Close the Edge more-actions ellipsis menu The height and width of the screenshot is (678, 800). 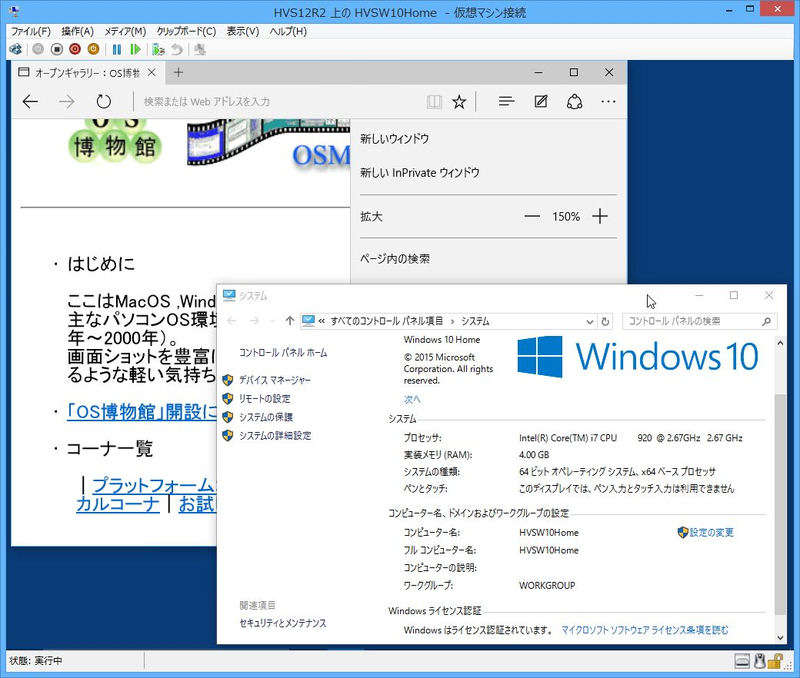point(608,102)
